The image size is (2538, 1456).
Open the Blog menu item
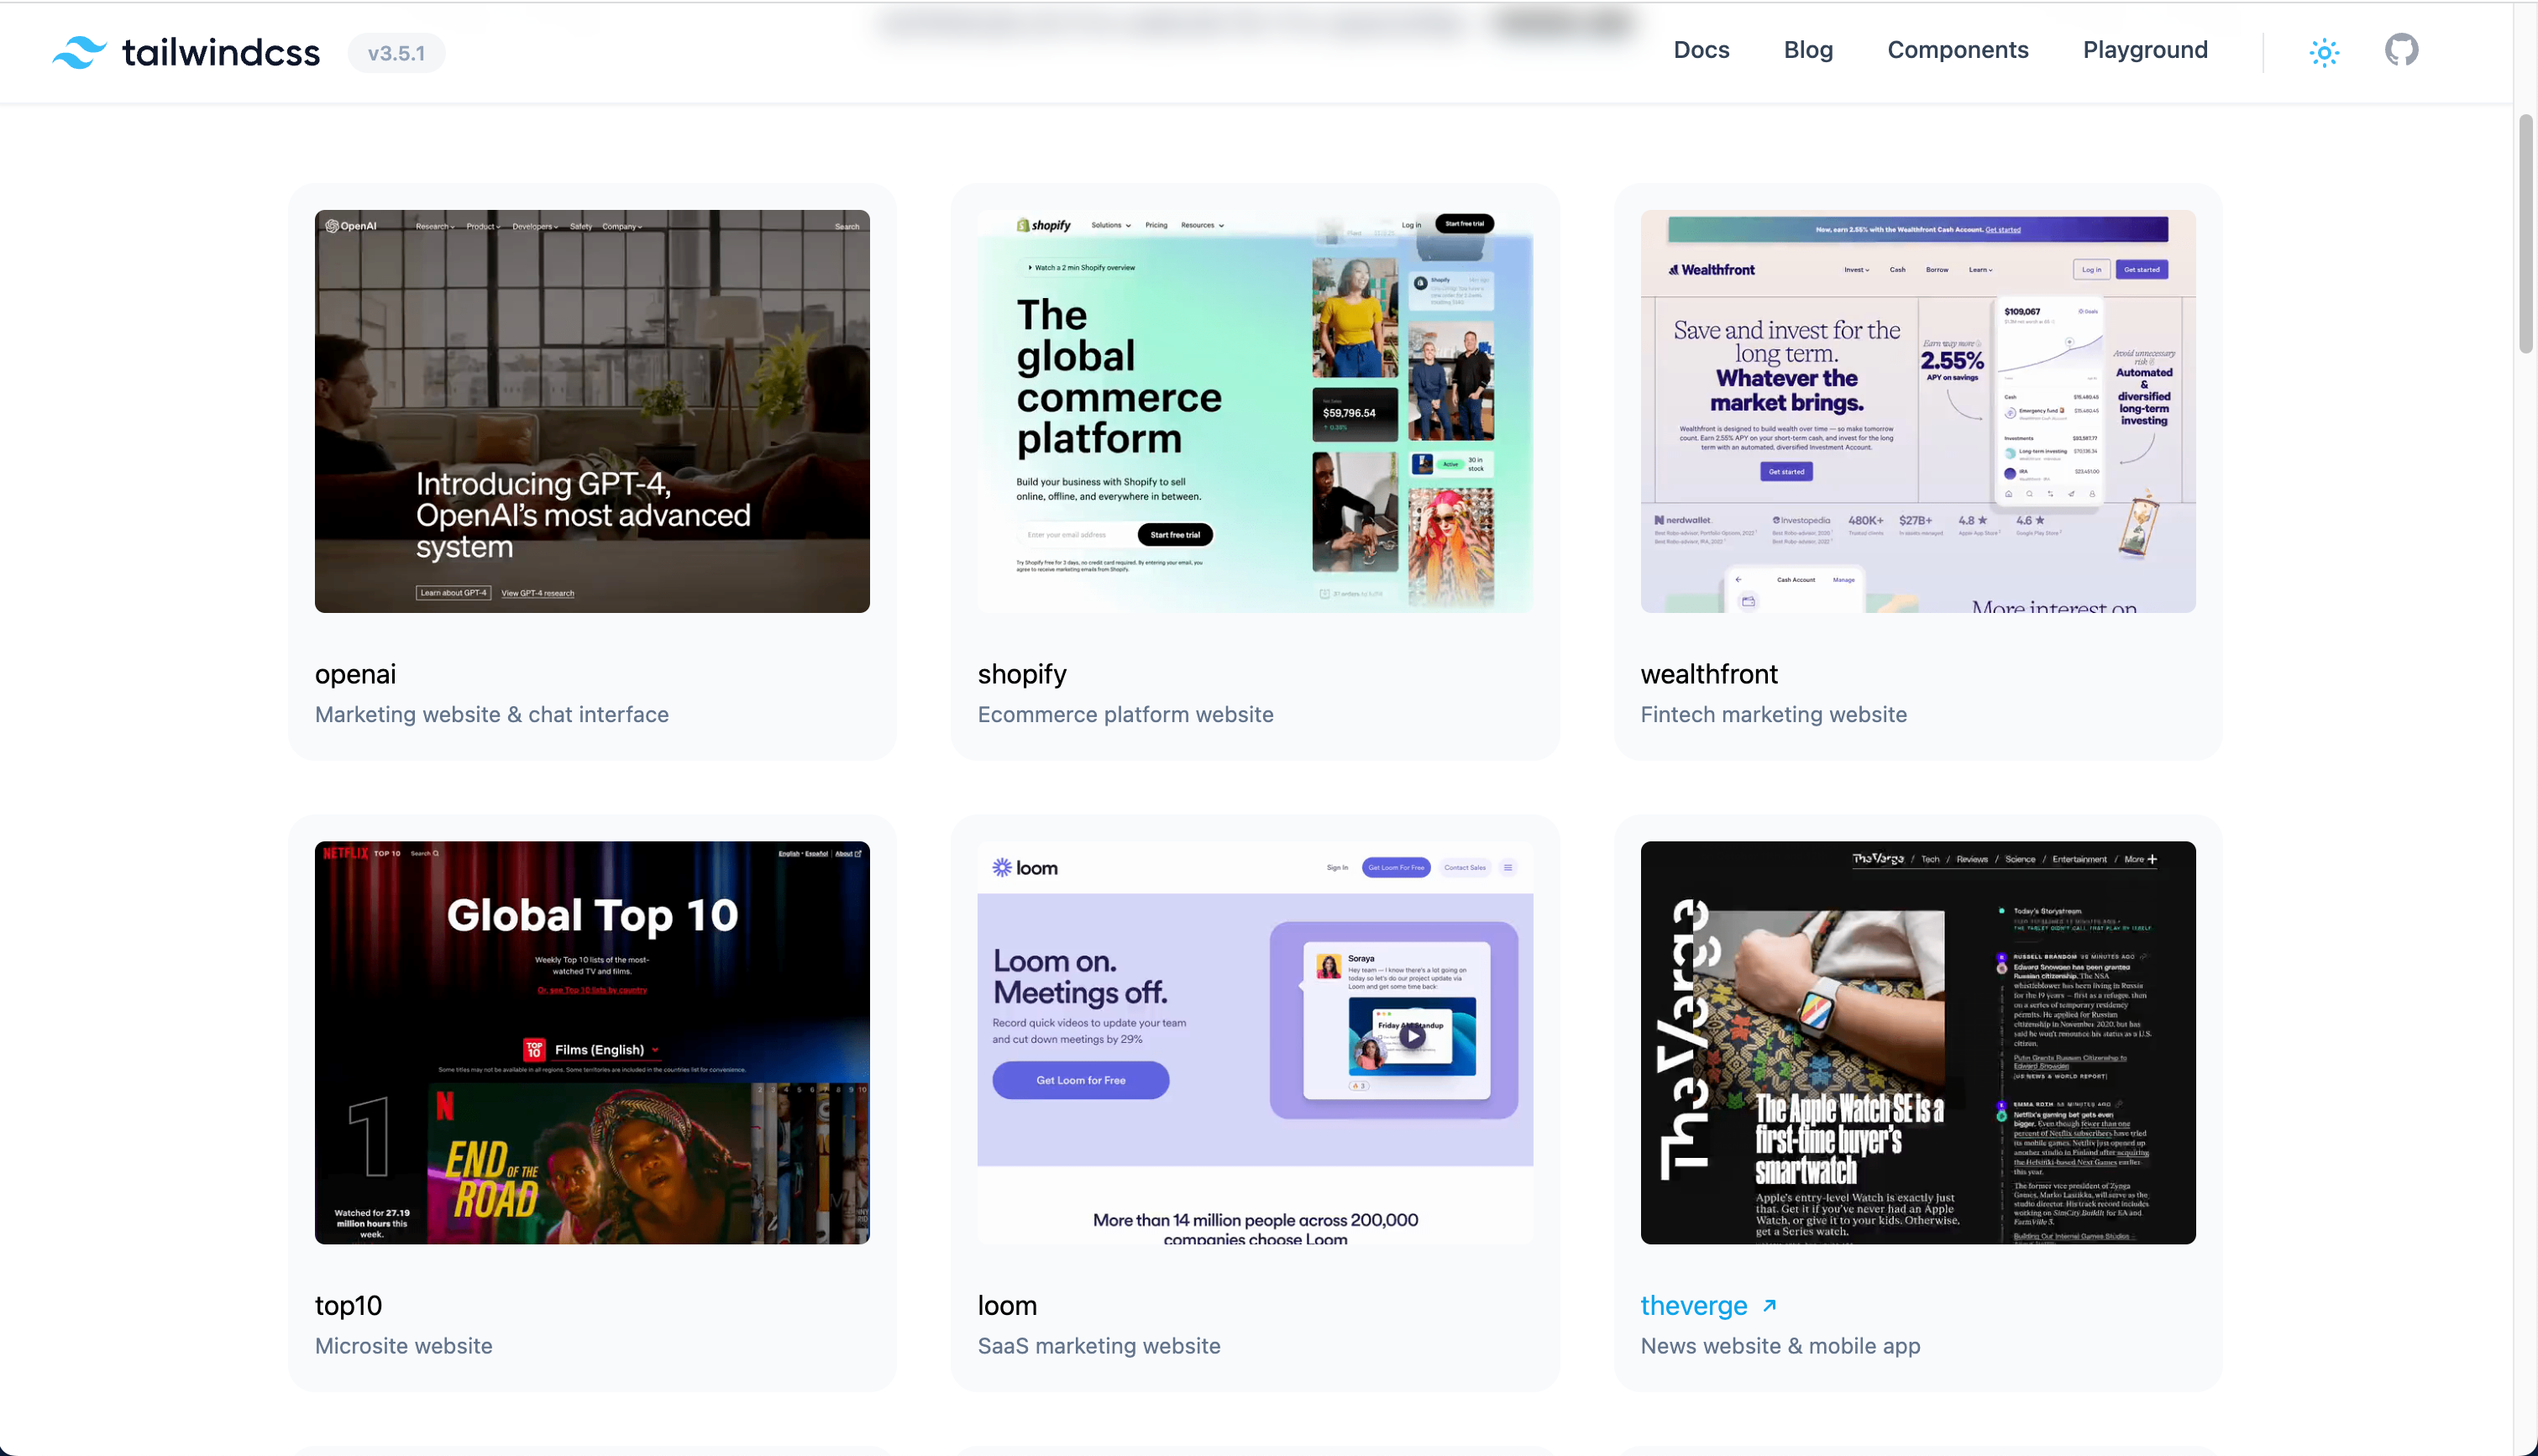(x=1808, y=50)
